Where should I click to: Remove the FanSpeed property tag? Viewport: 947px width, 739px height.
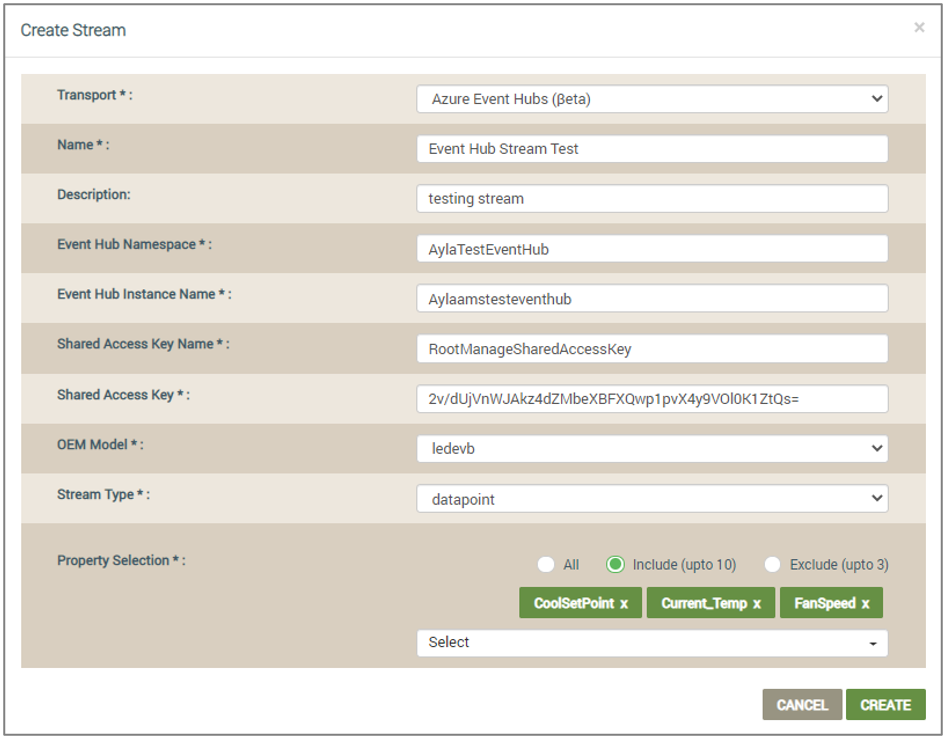click(865, 603)
